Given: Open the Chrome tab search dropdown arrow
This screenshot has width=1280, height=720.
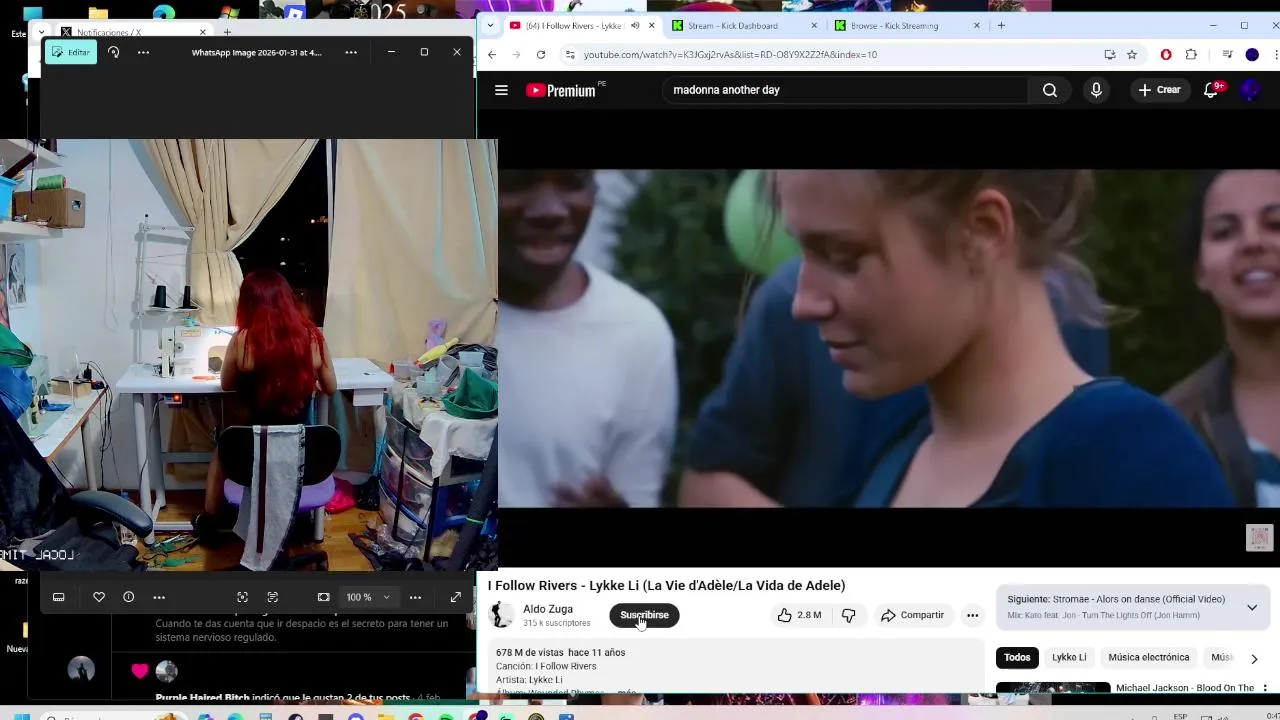Looking at the screenshot, I should (489, 25).
